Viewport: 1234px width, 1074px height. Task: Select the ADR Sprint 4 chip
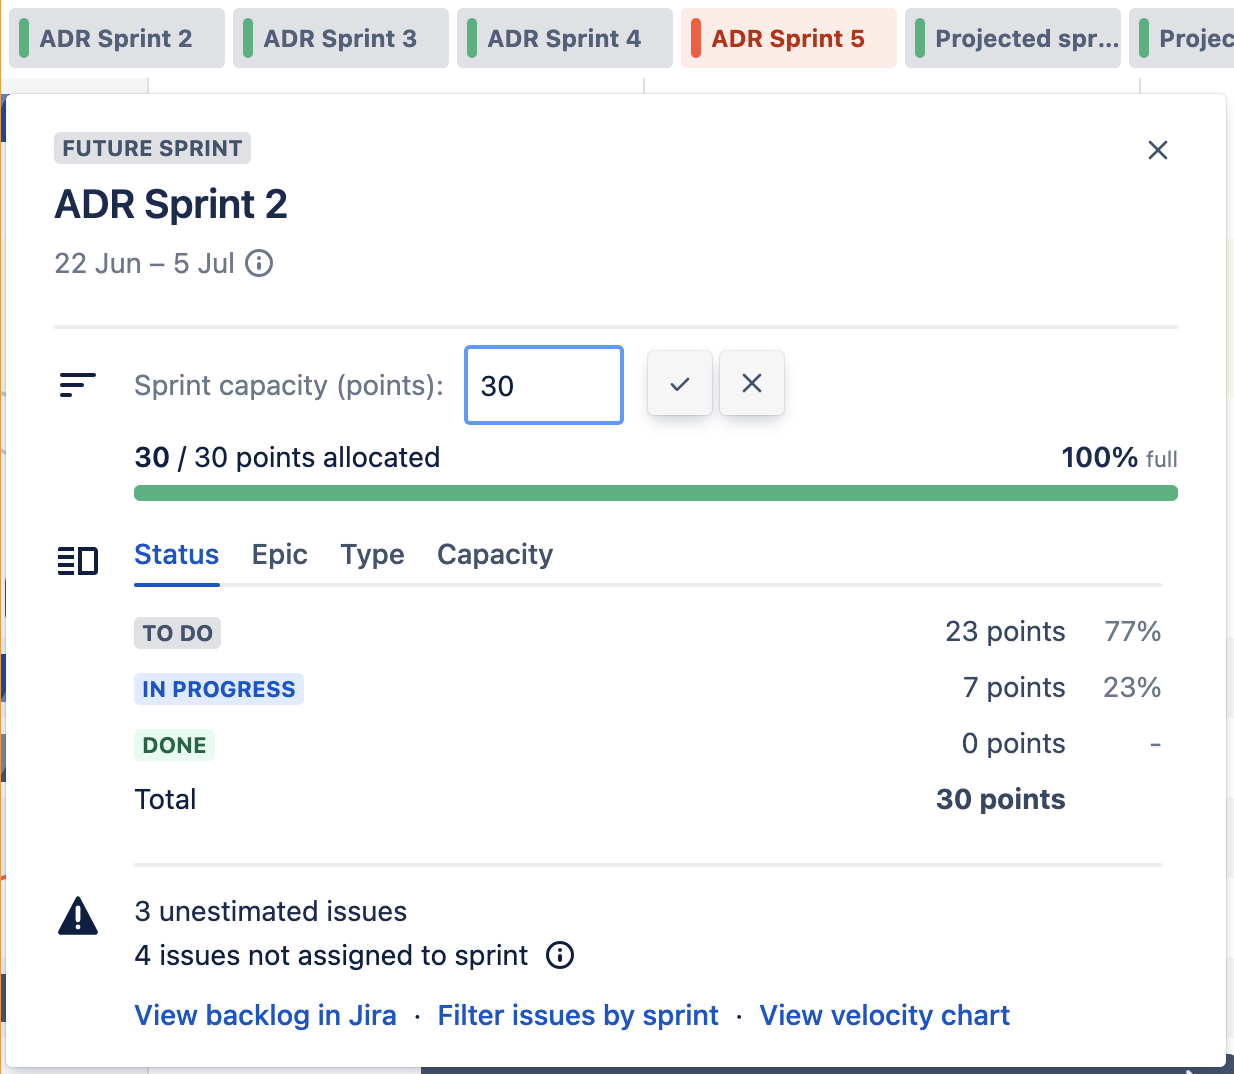pos(564,37)
